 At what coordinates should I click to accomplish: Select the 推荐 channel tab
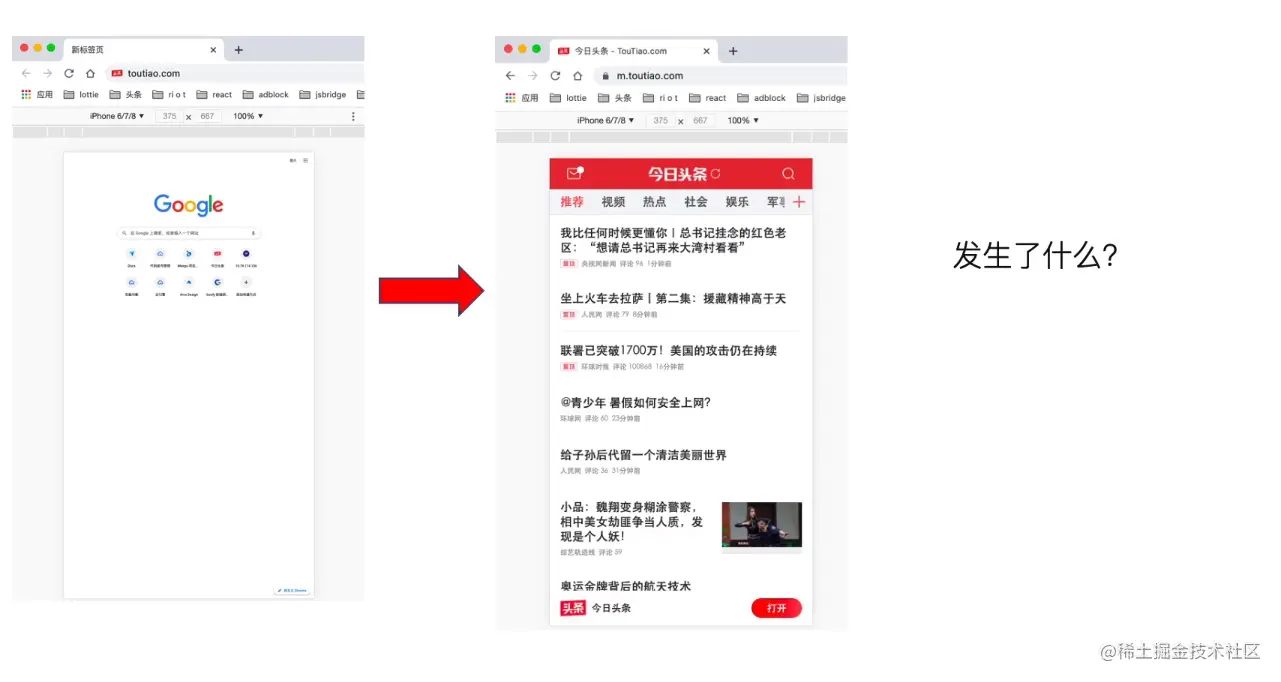pos(572,201)
